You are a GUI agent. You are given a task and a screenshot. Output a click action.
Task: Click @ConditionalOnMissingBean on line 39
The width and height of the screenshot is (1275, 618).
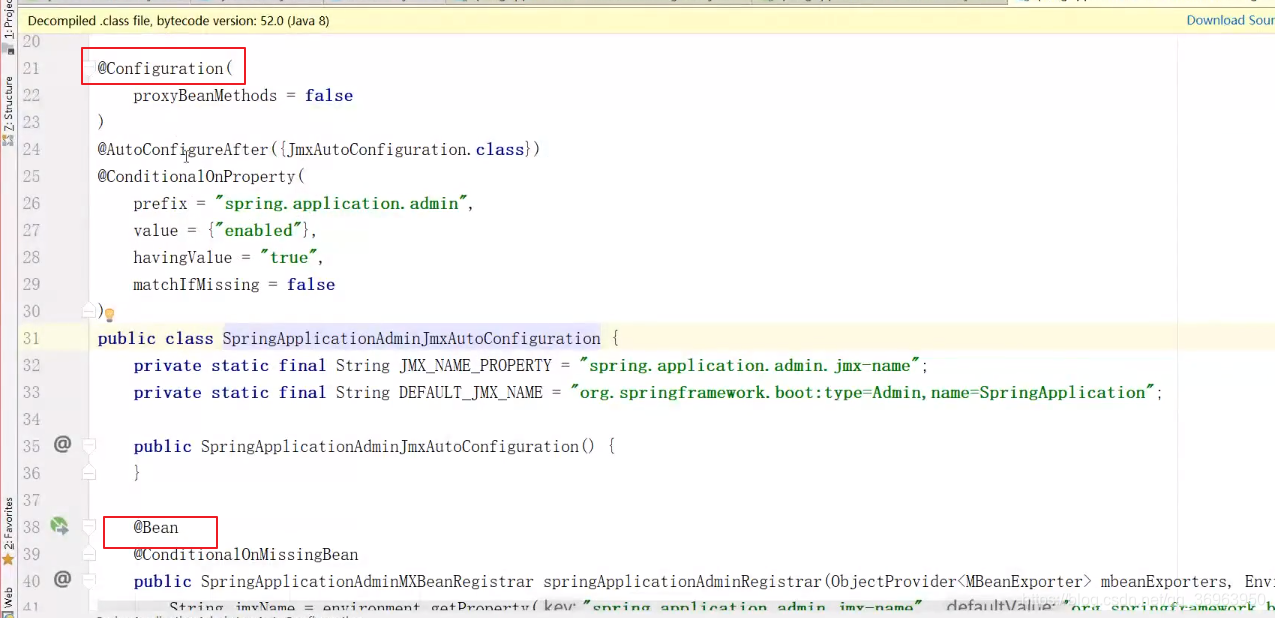pos(246,554)
